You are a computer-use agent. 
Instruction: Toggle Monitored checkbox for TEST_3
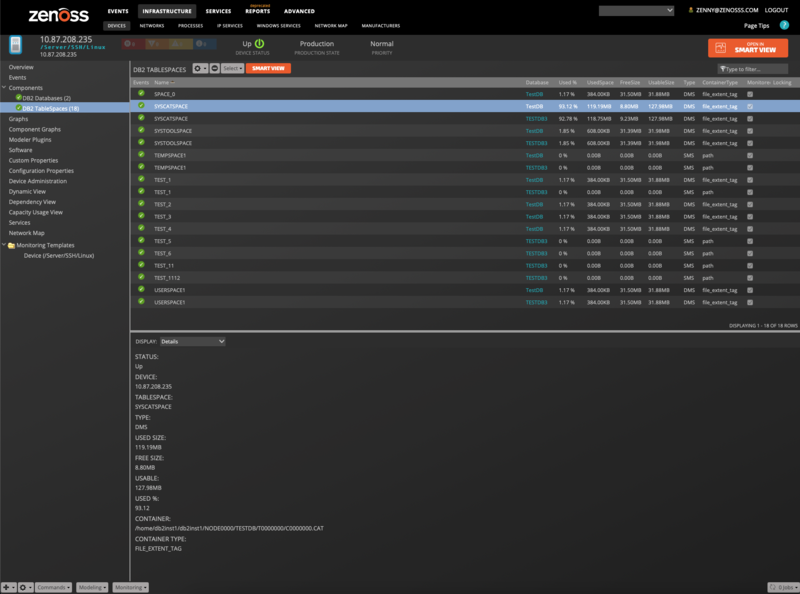[x=750, y=217]
